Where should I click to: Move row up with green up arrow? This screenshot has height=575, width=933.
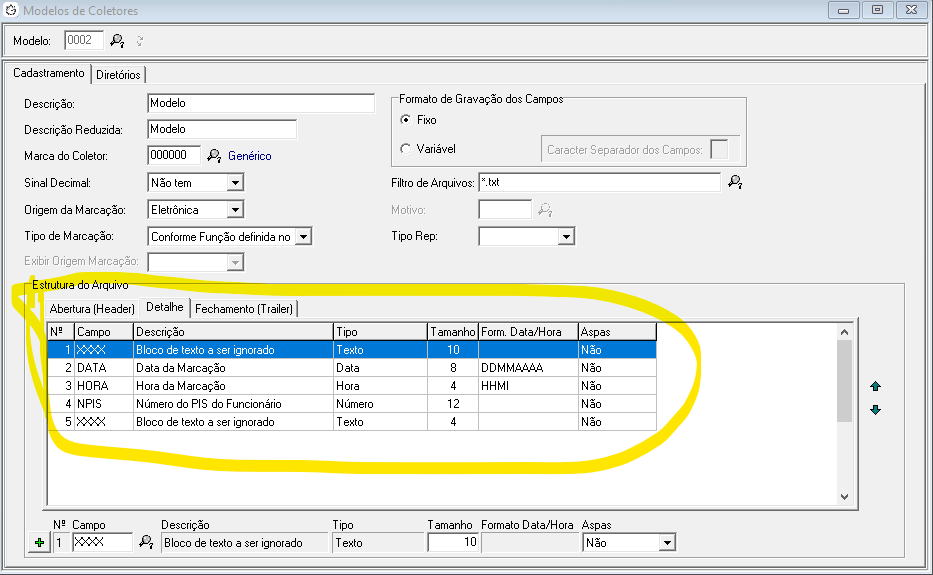point(876,386)
